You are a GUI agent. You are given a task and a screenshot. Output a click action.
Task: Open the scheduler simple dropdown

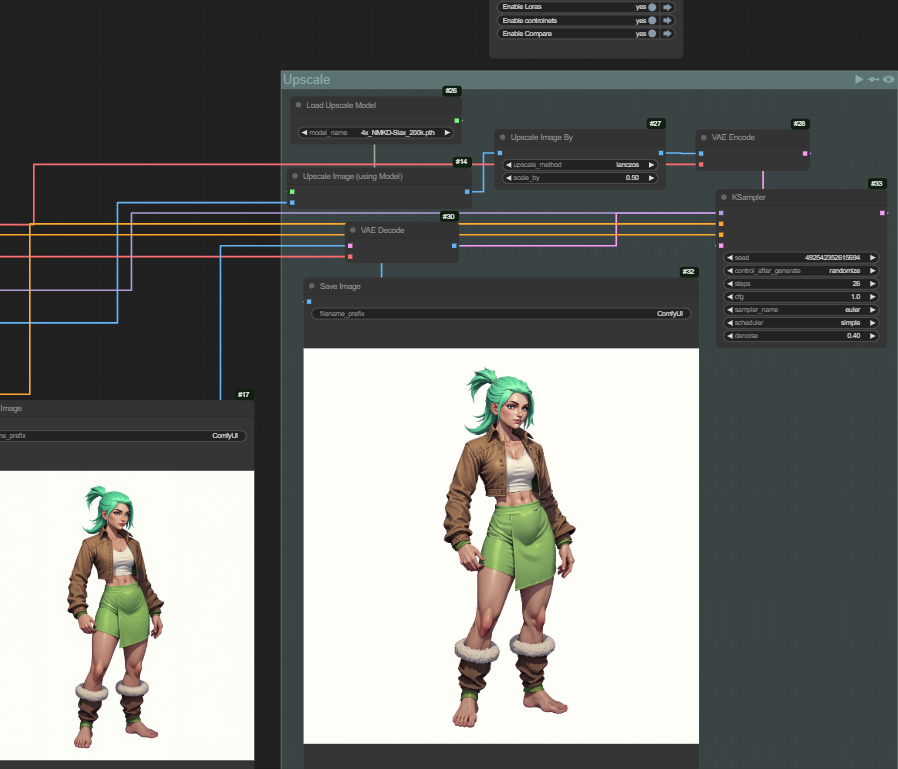(x=801, y=323)
